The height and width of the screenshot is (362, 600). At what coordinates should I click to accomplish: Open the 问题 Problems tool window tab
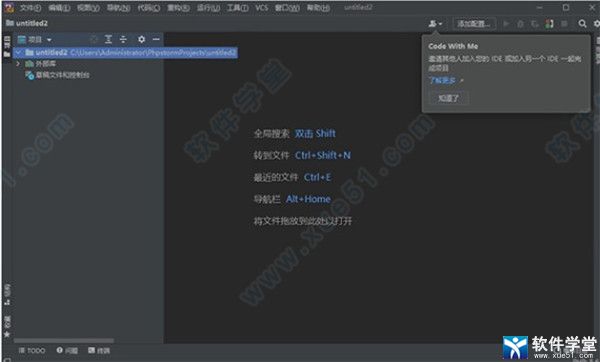click(x=67, y=351)
